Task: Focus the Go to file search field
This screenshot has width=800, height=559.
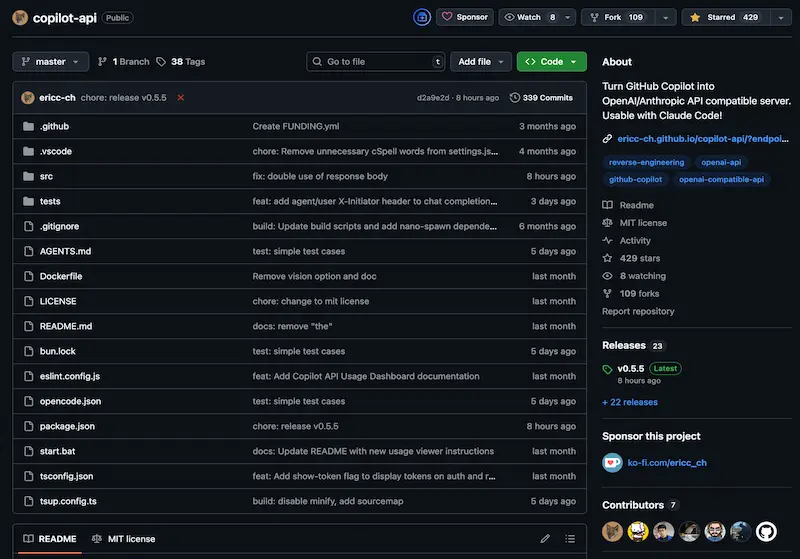Action: point(376,62)
